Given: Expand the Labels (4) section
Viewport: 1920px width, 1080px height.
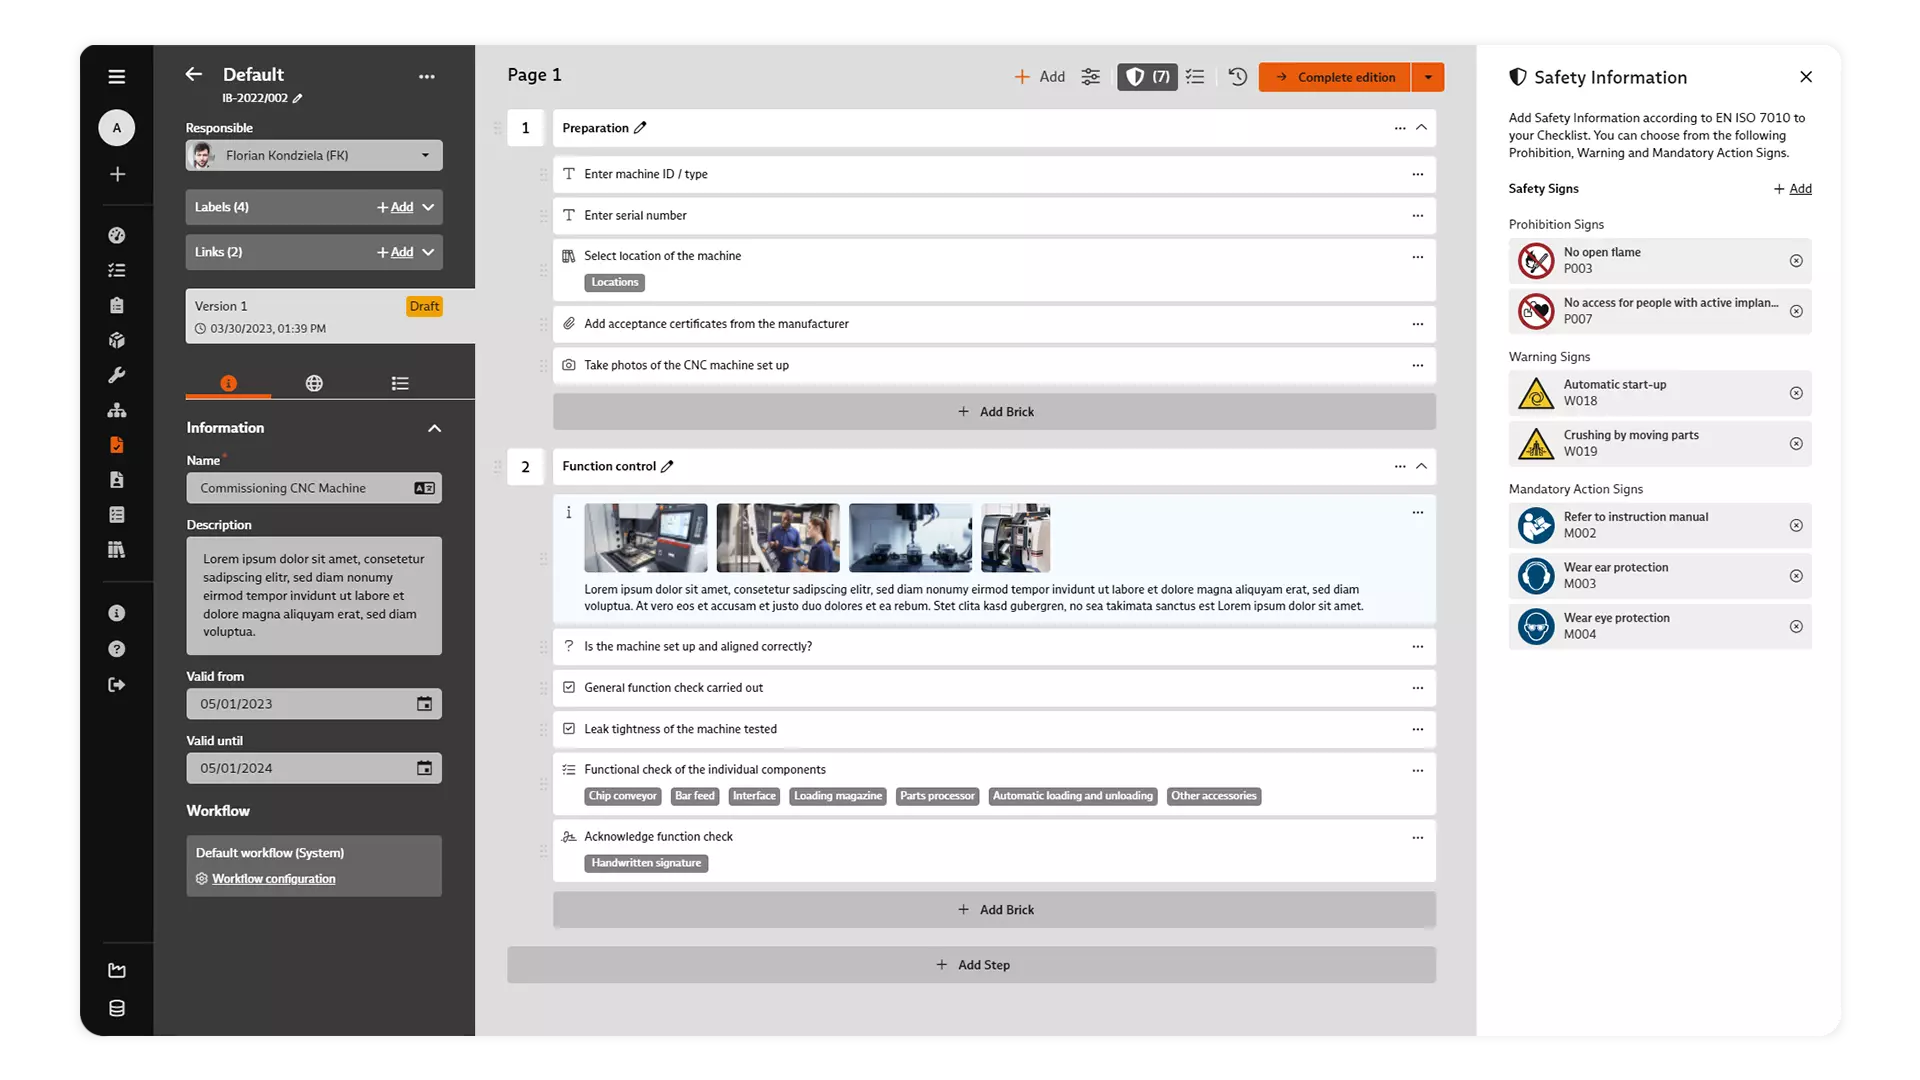Looking at the screenshot, I should point(429,207).
